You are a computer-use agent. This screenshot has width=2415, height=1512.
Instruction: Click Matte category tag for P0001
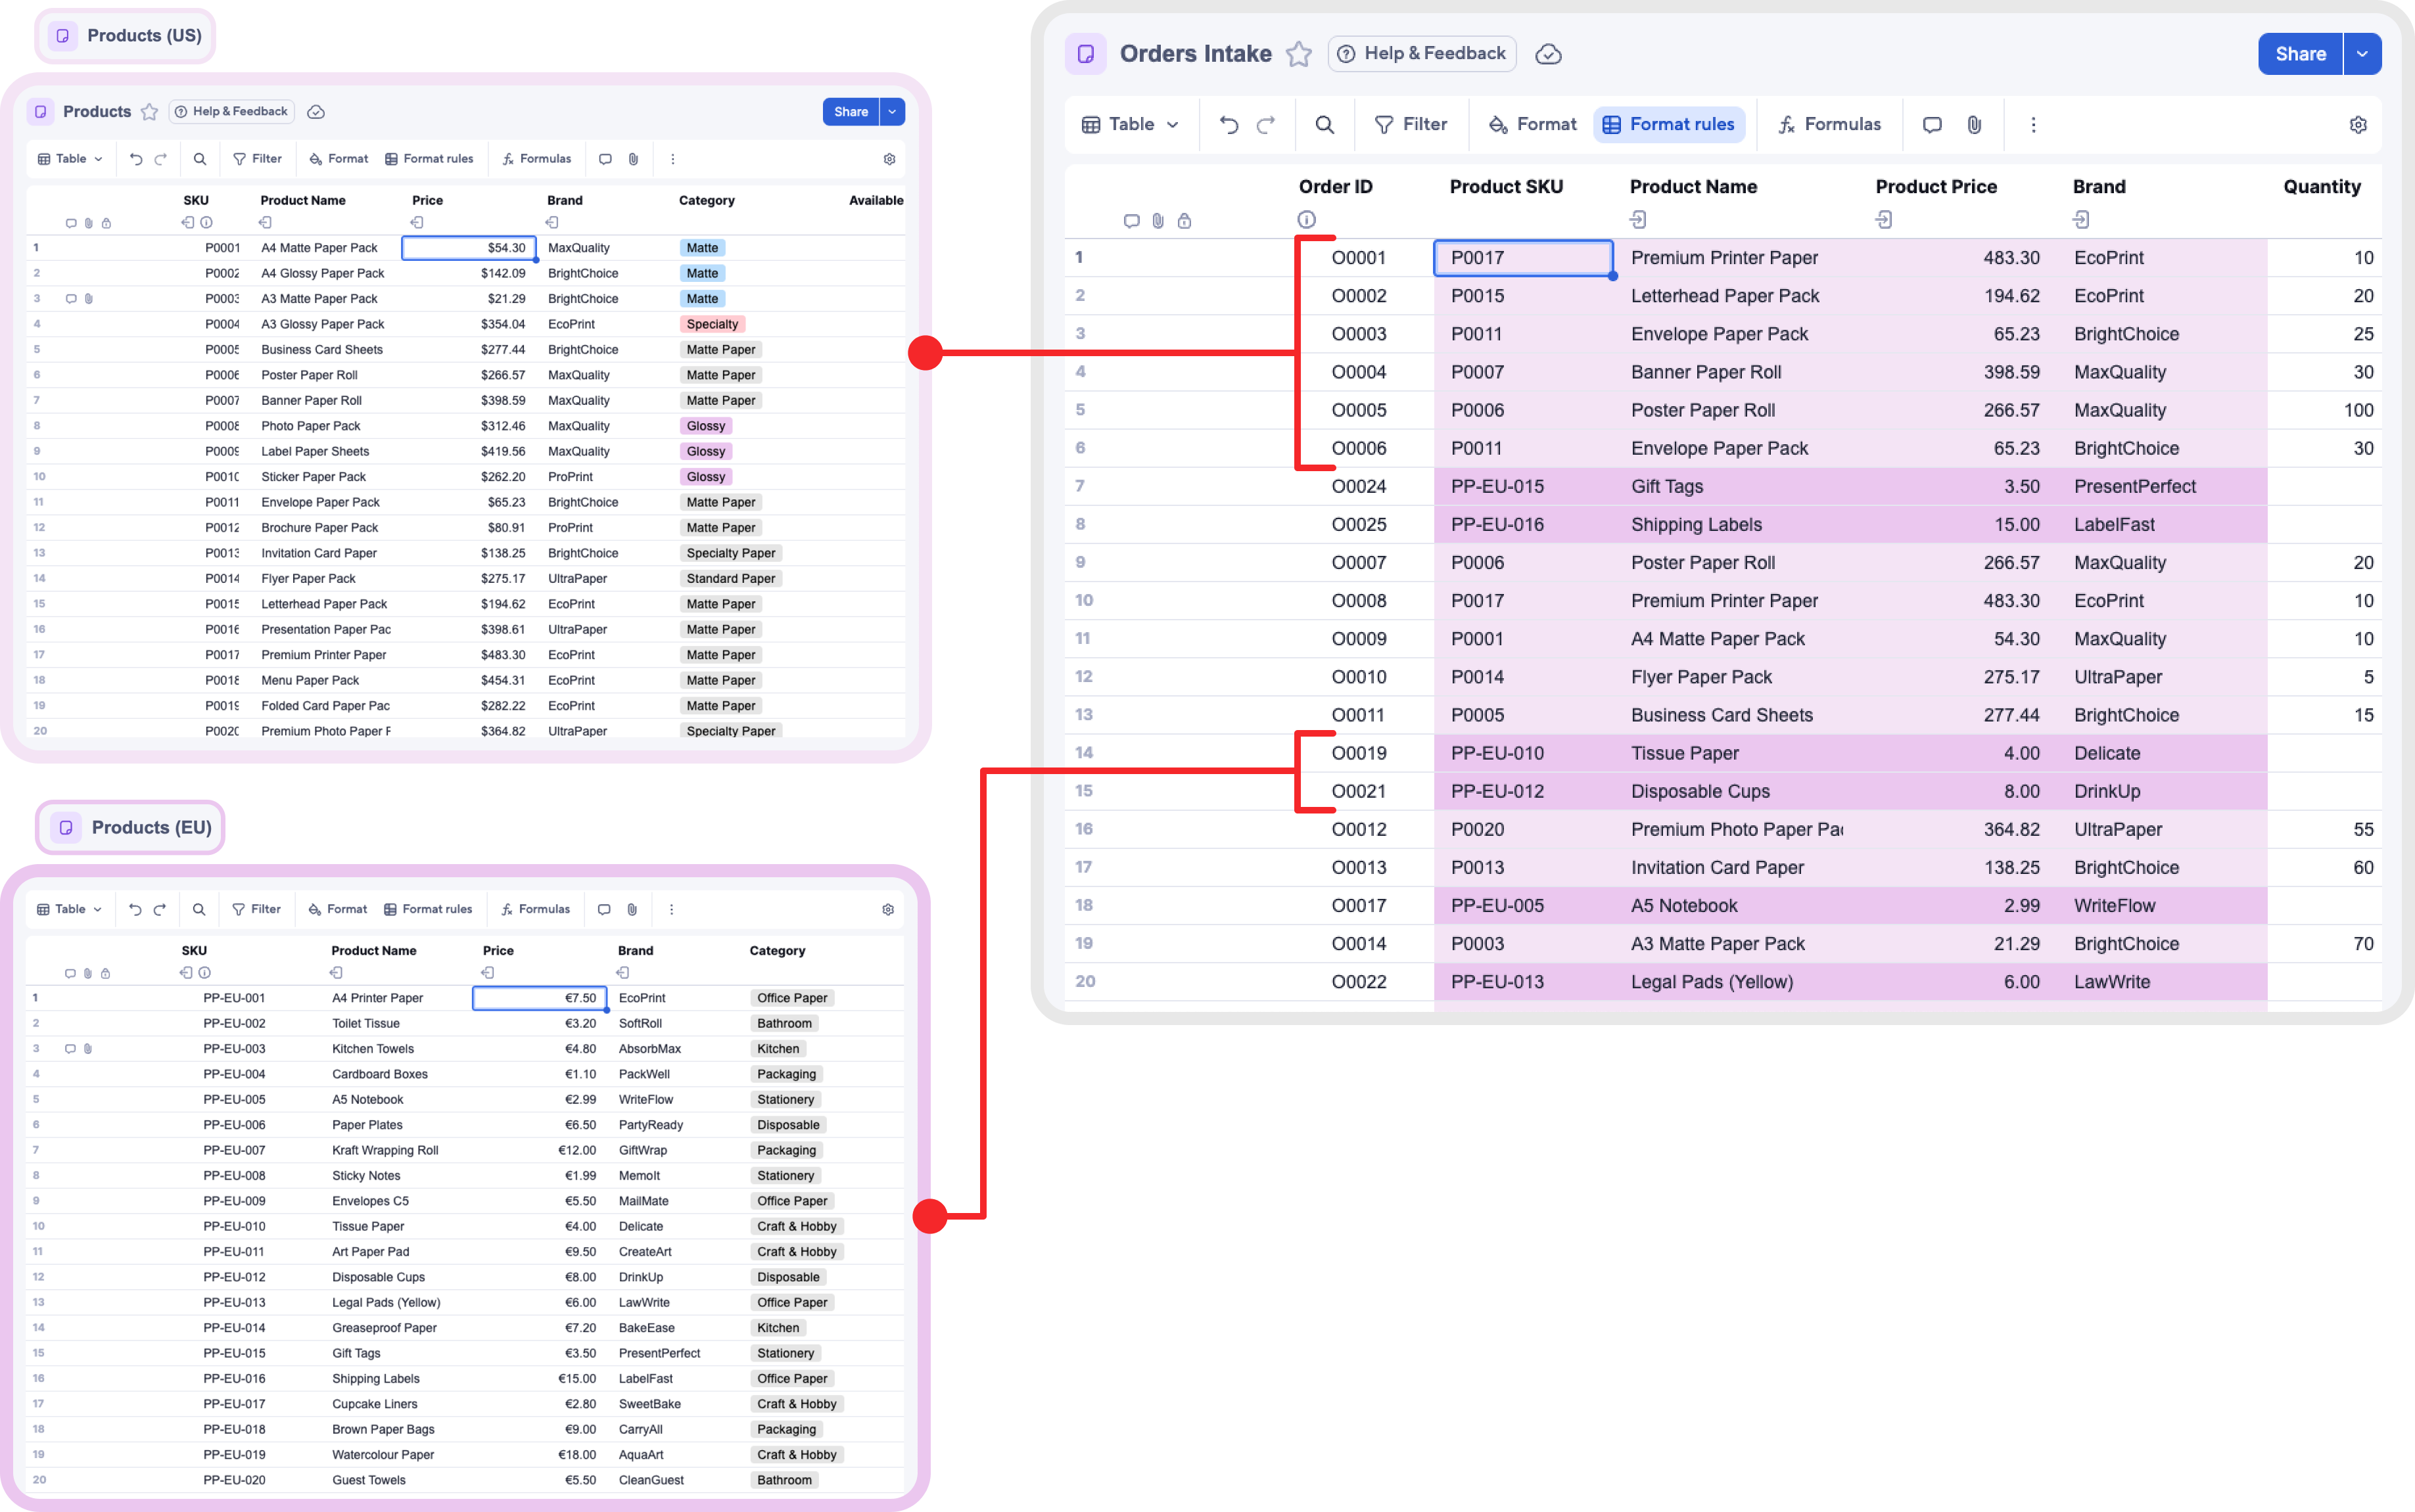pyautogui.click(x=702, y=248)
